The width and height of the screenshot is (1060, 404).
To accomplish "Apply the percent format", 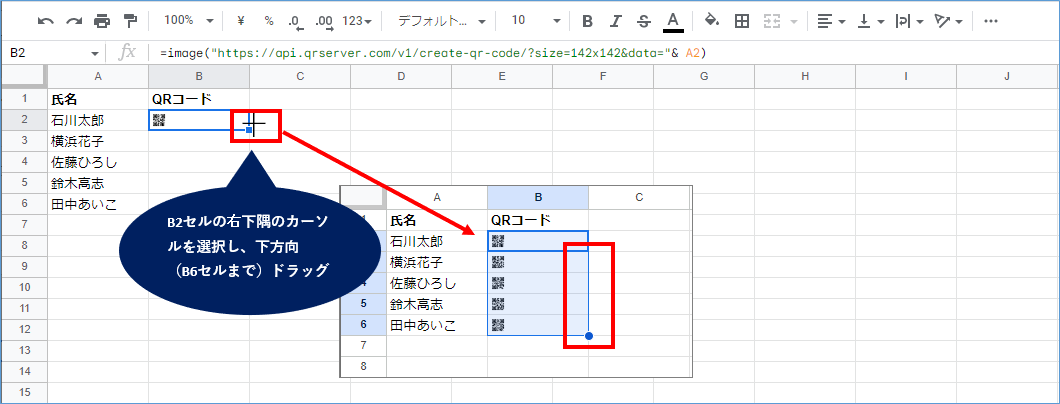I will click(x=268, y=21).
